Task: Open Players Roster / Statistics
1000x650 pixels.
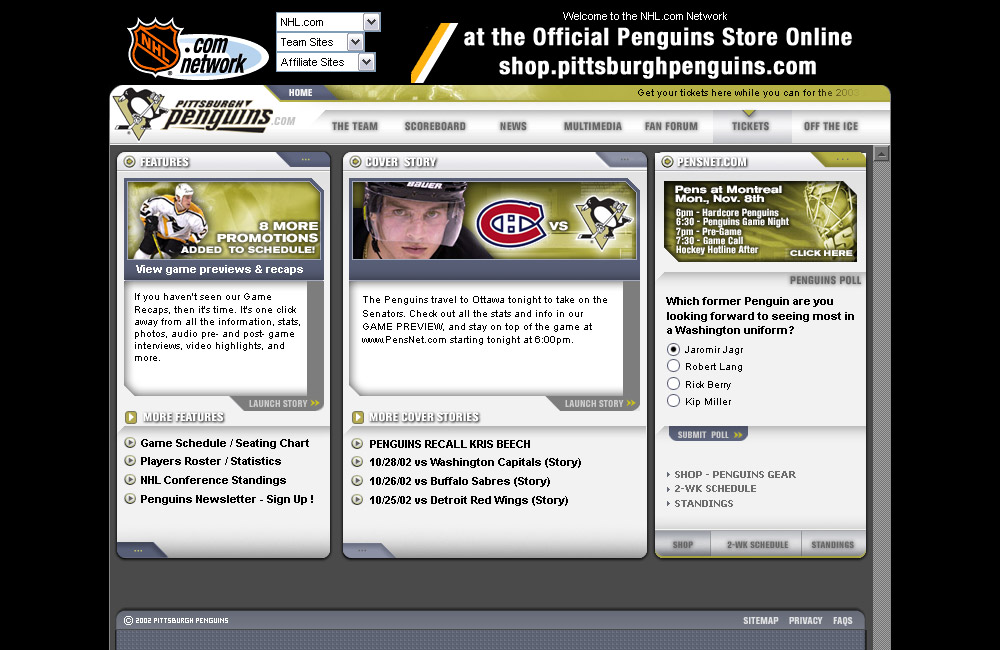Action: (210, 461)
